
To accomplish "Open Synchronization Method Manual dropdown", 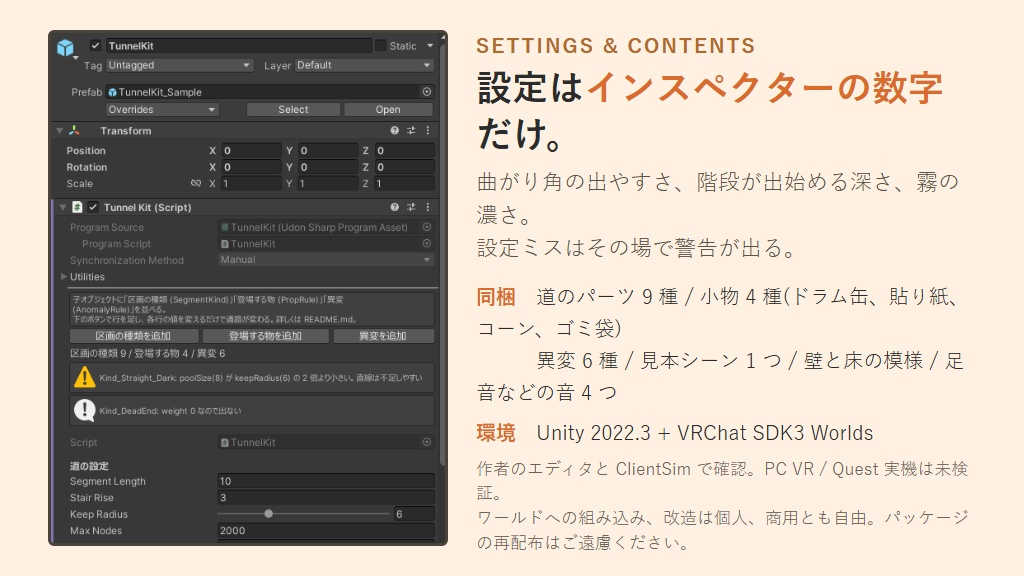I will [326, 260].
